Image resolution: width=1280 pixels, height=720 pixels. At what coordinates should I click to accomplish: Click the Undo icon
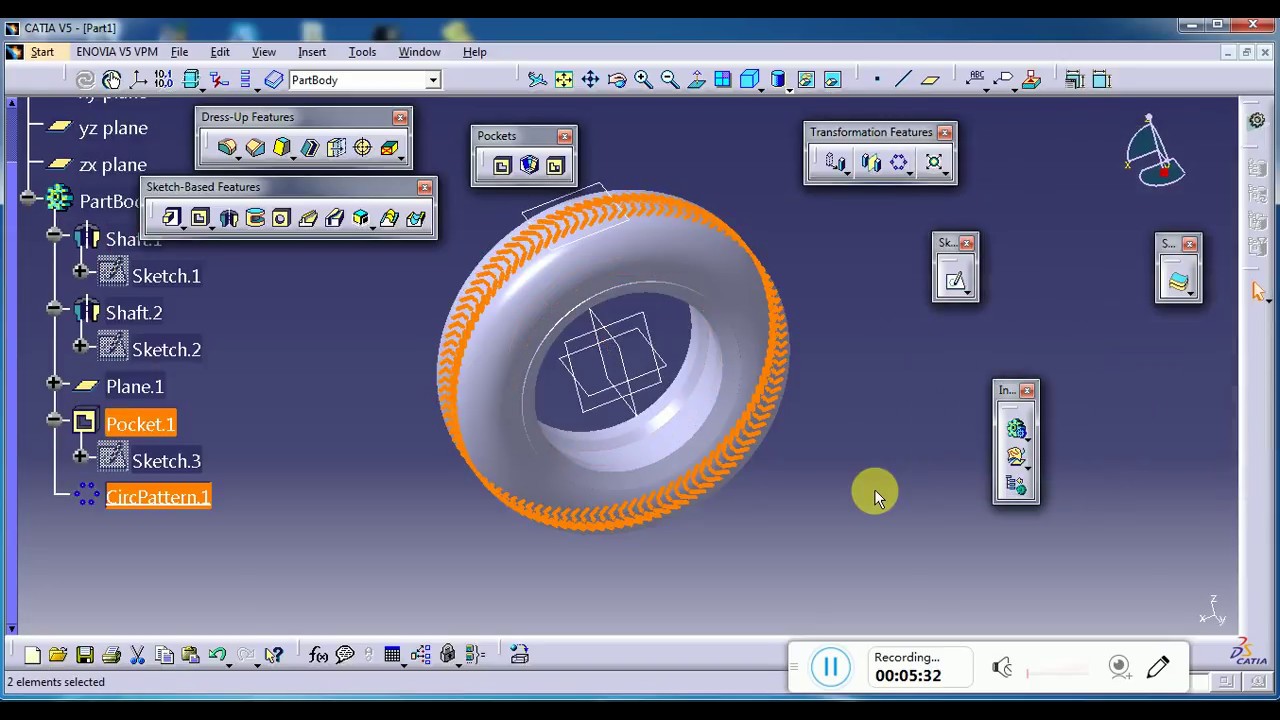pos(217,655)
